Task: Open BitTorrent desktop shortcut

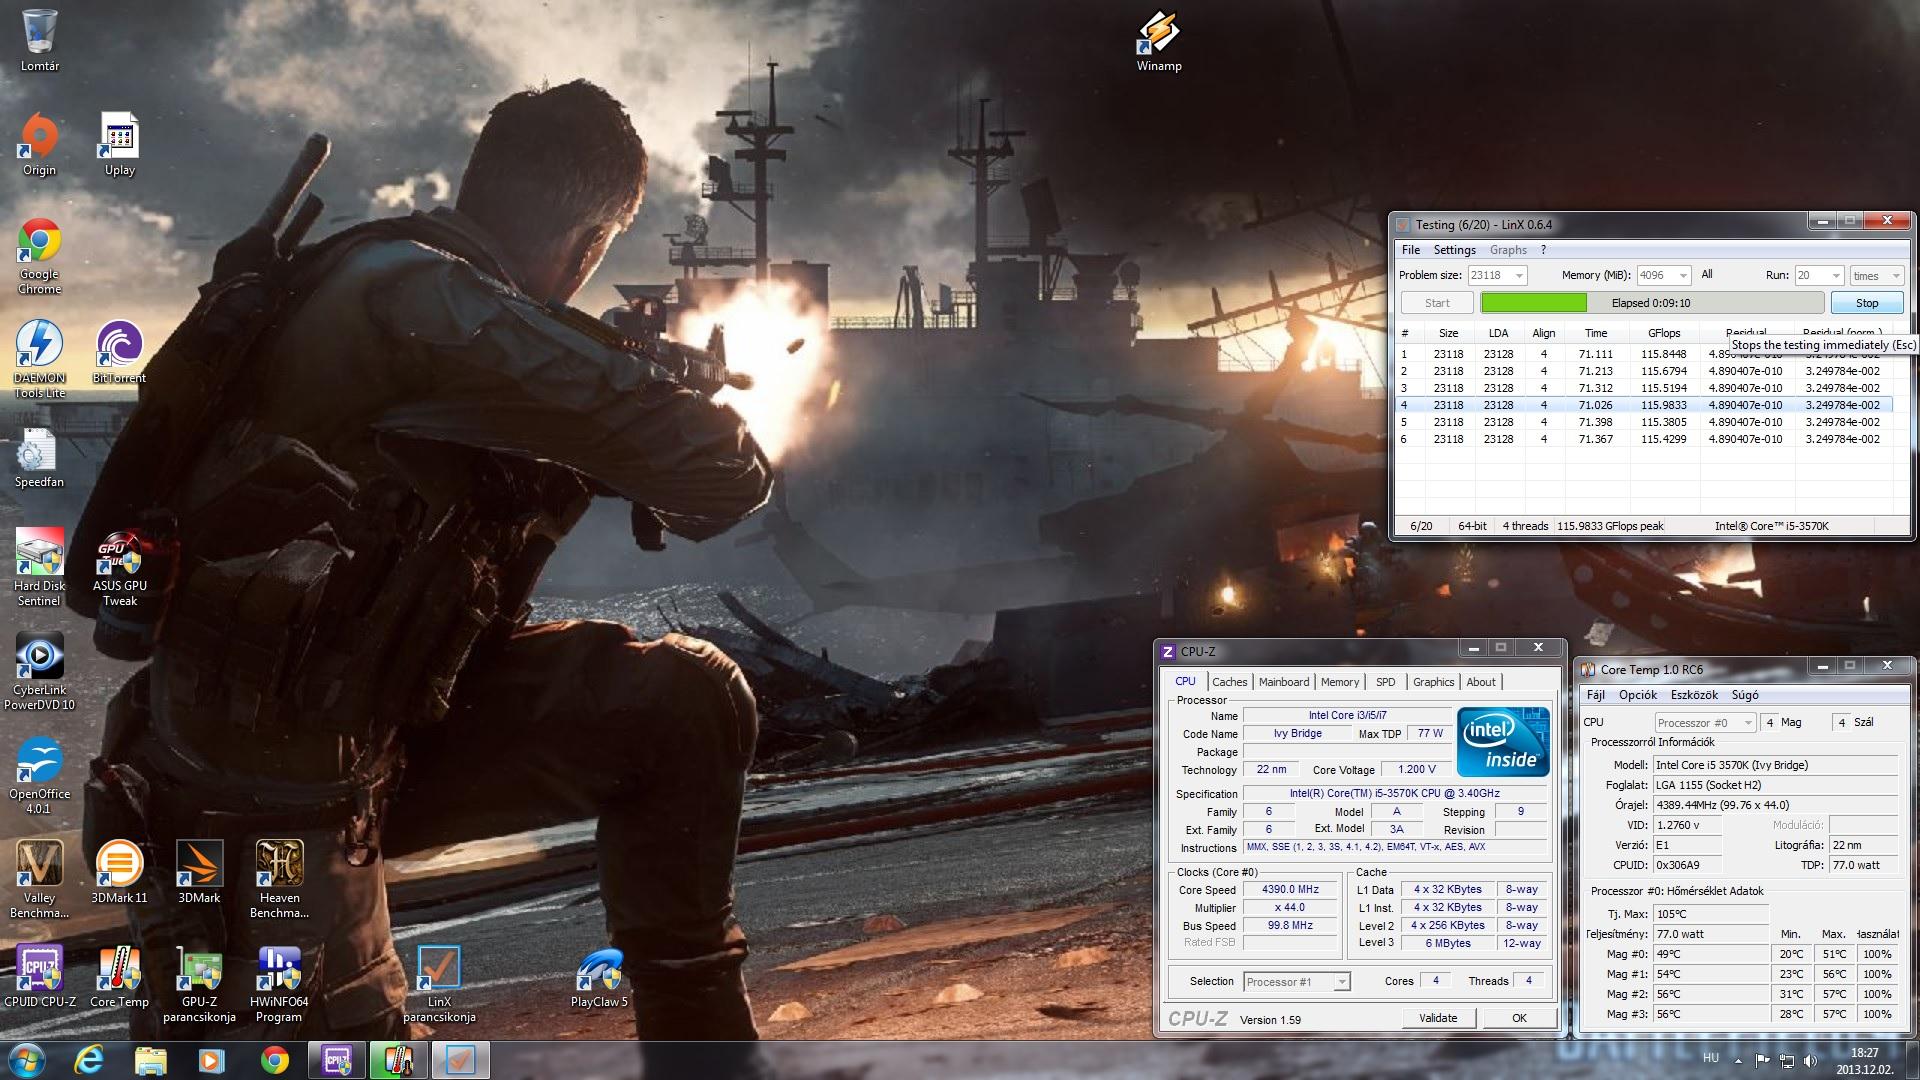Action: pyautogui.click(x=120, y=353)
